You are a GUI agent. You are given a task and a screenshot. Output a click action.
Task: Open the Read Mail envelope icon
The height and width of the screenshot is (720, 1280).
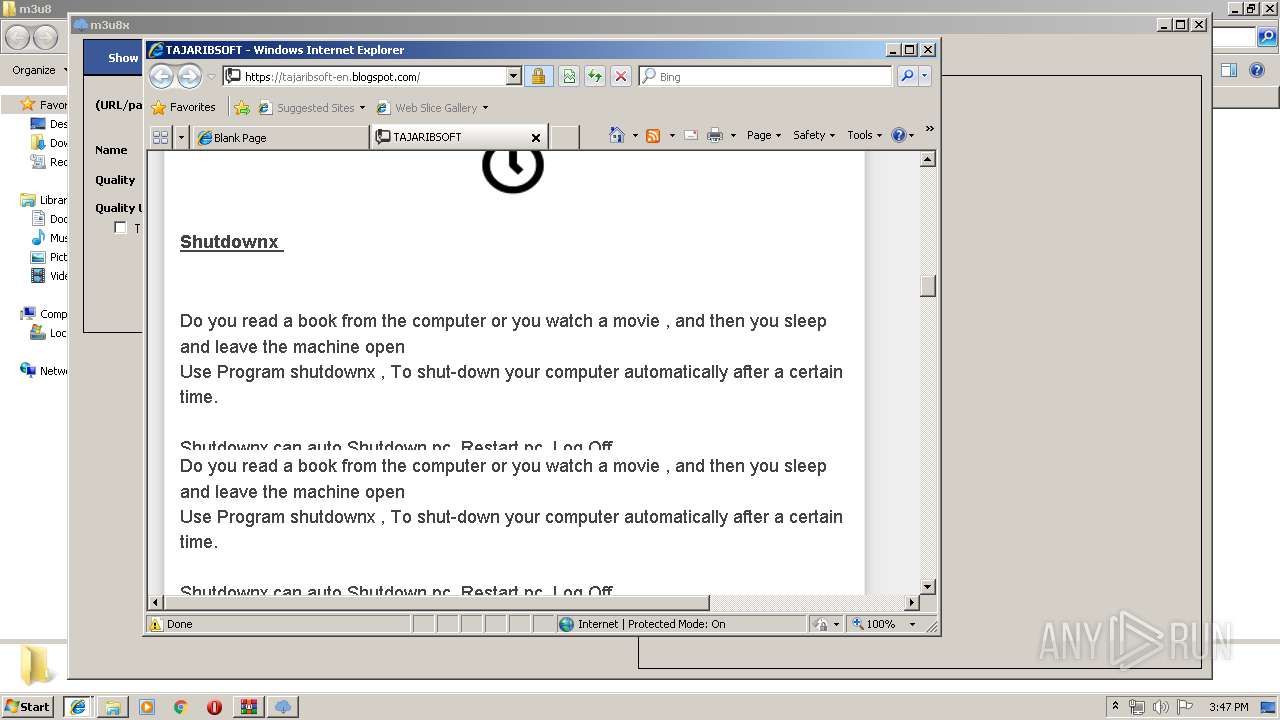click(x=691, y=135)
